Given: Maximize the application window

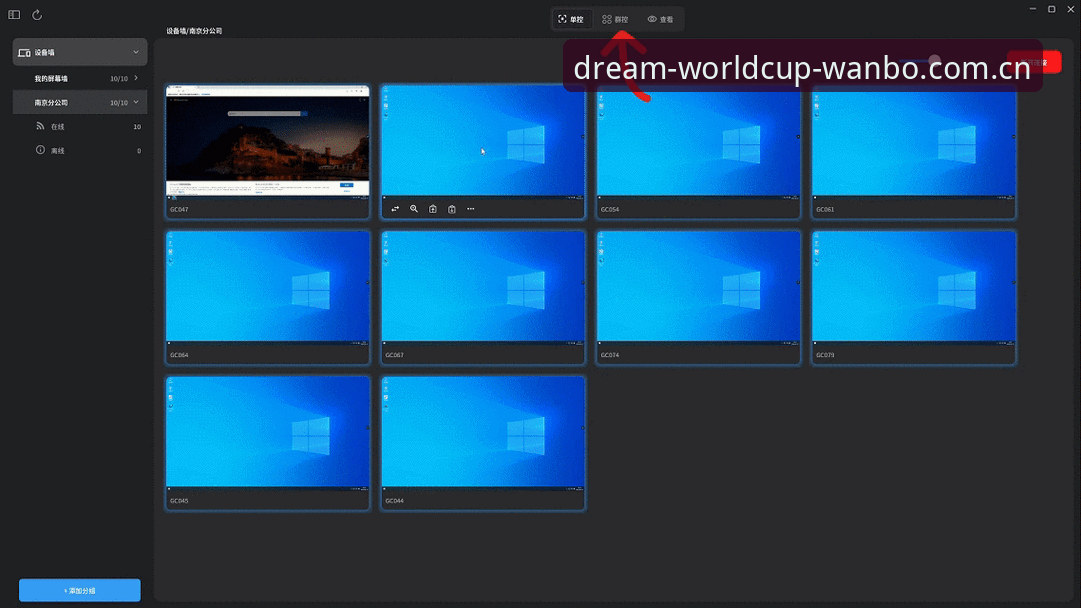Looking at the screenshot, I should [1051, 9].
